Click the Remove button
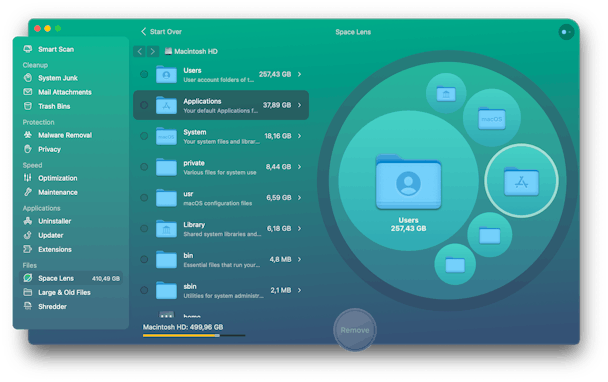 (355, 330)
